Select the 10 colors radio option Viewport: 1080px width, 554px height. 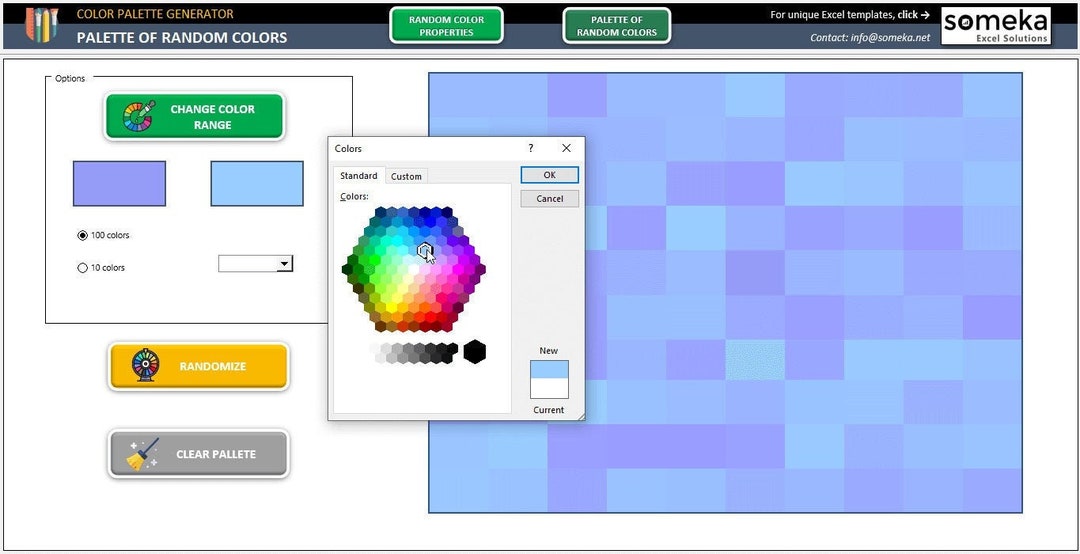coord(83,267)
